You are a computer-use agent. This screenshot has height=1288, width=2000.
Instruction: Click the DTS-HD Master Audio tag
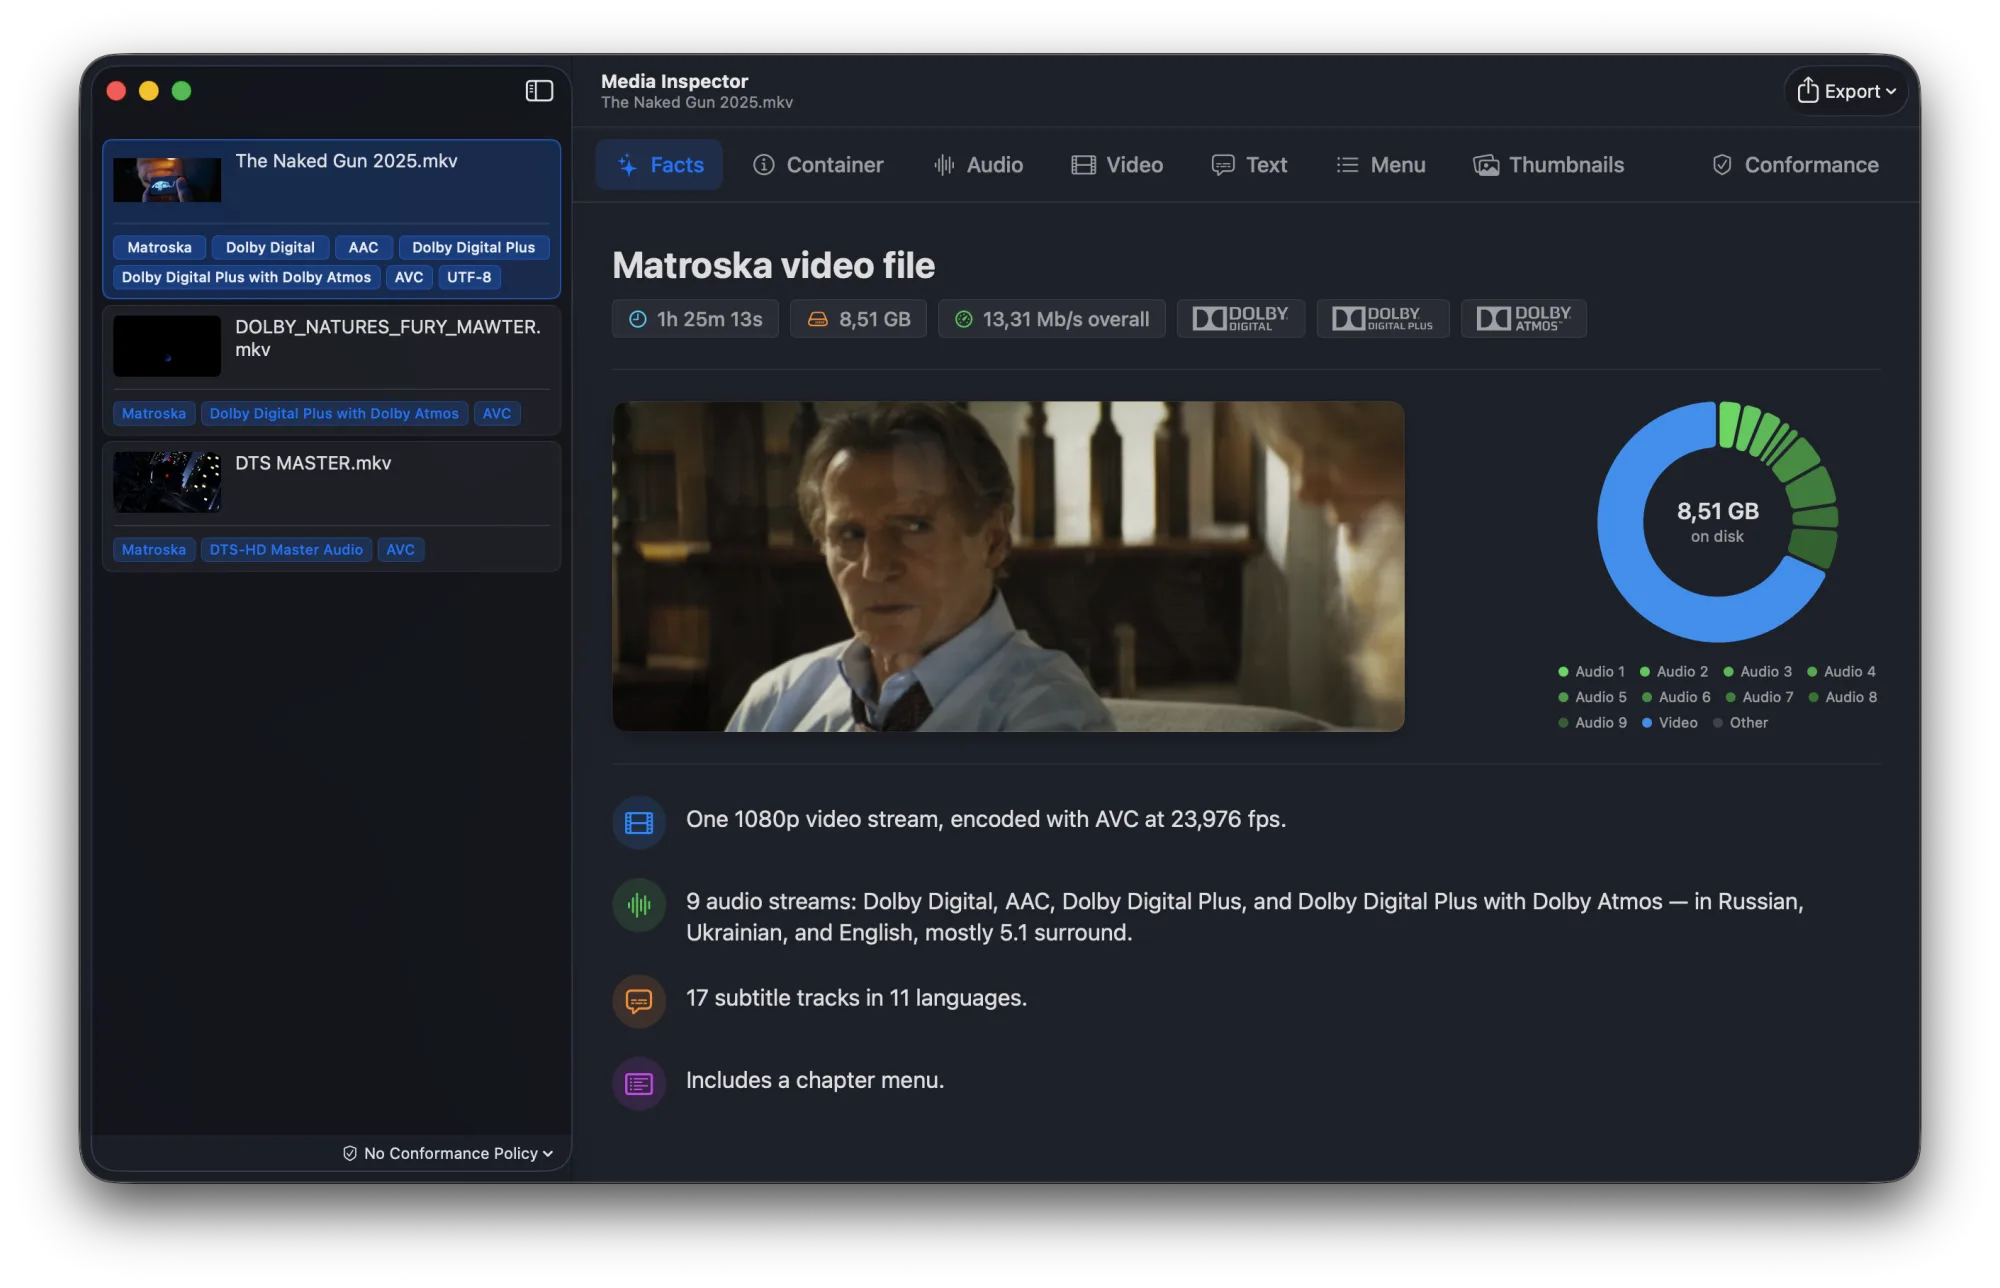click(x=286, y=549)
